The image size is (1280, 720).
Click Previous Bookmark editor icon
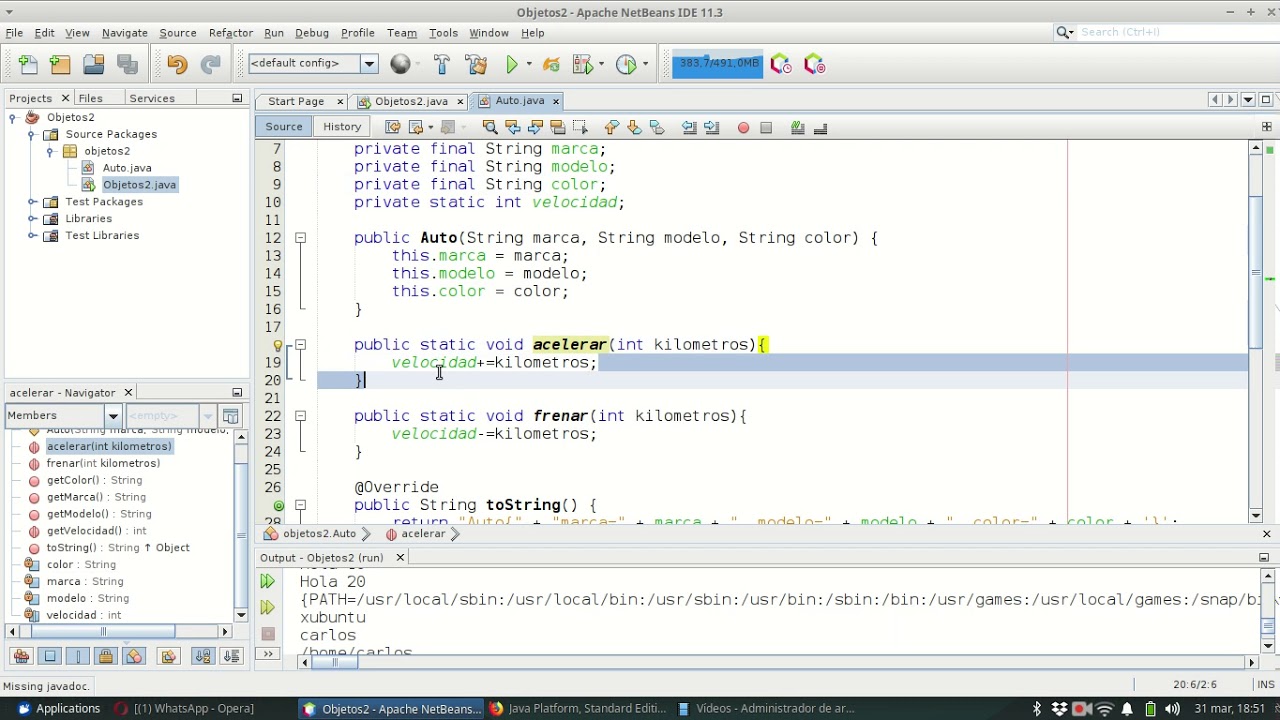tap(611, 127)
